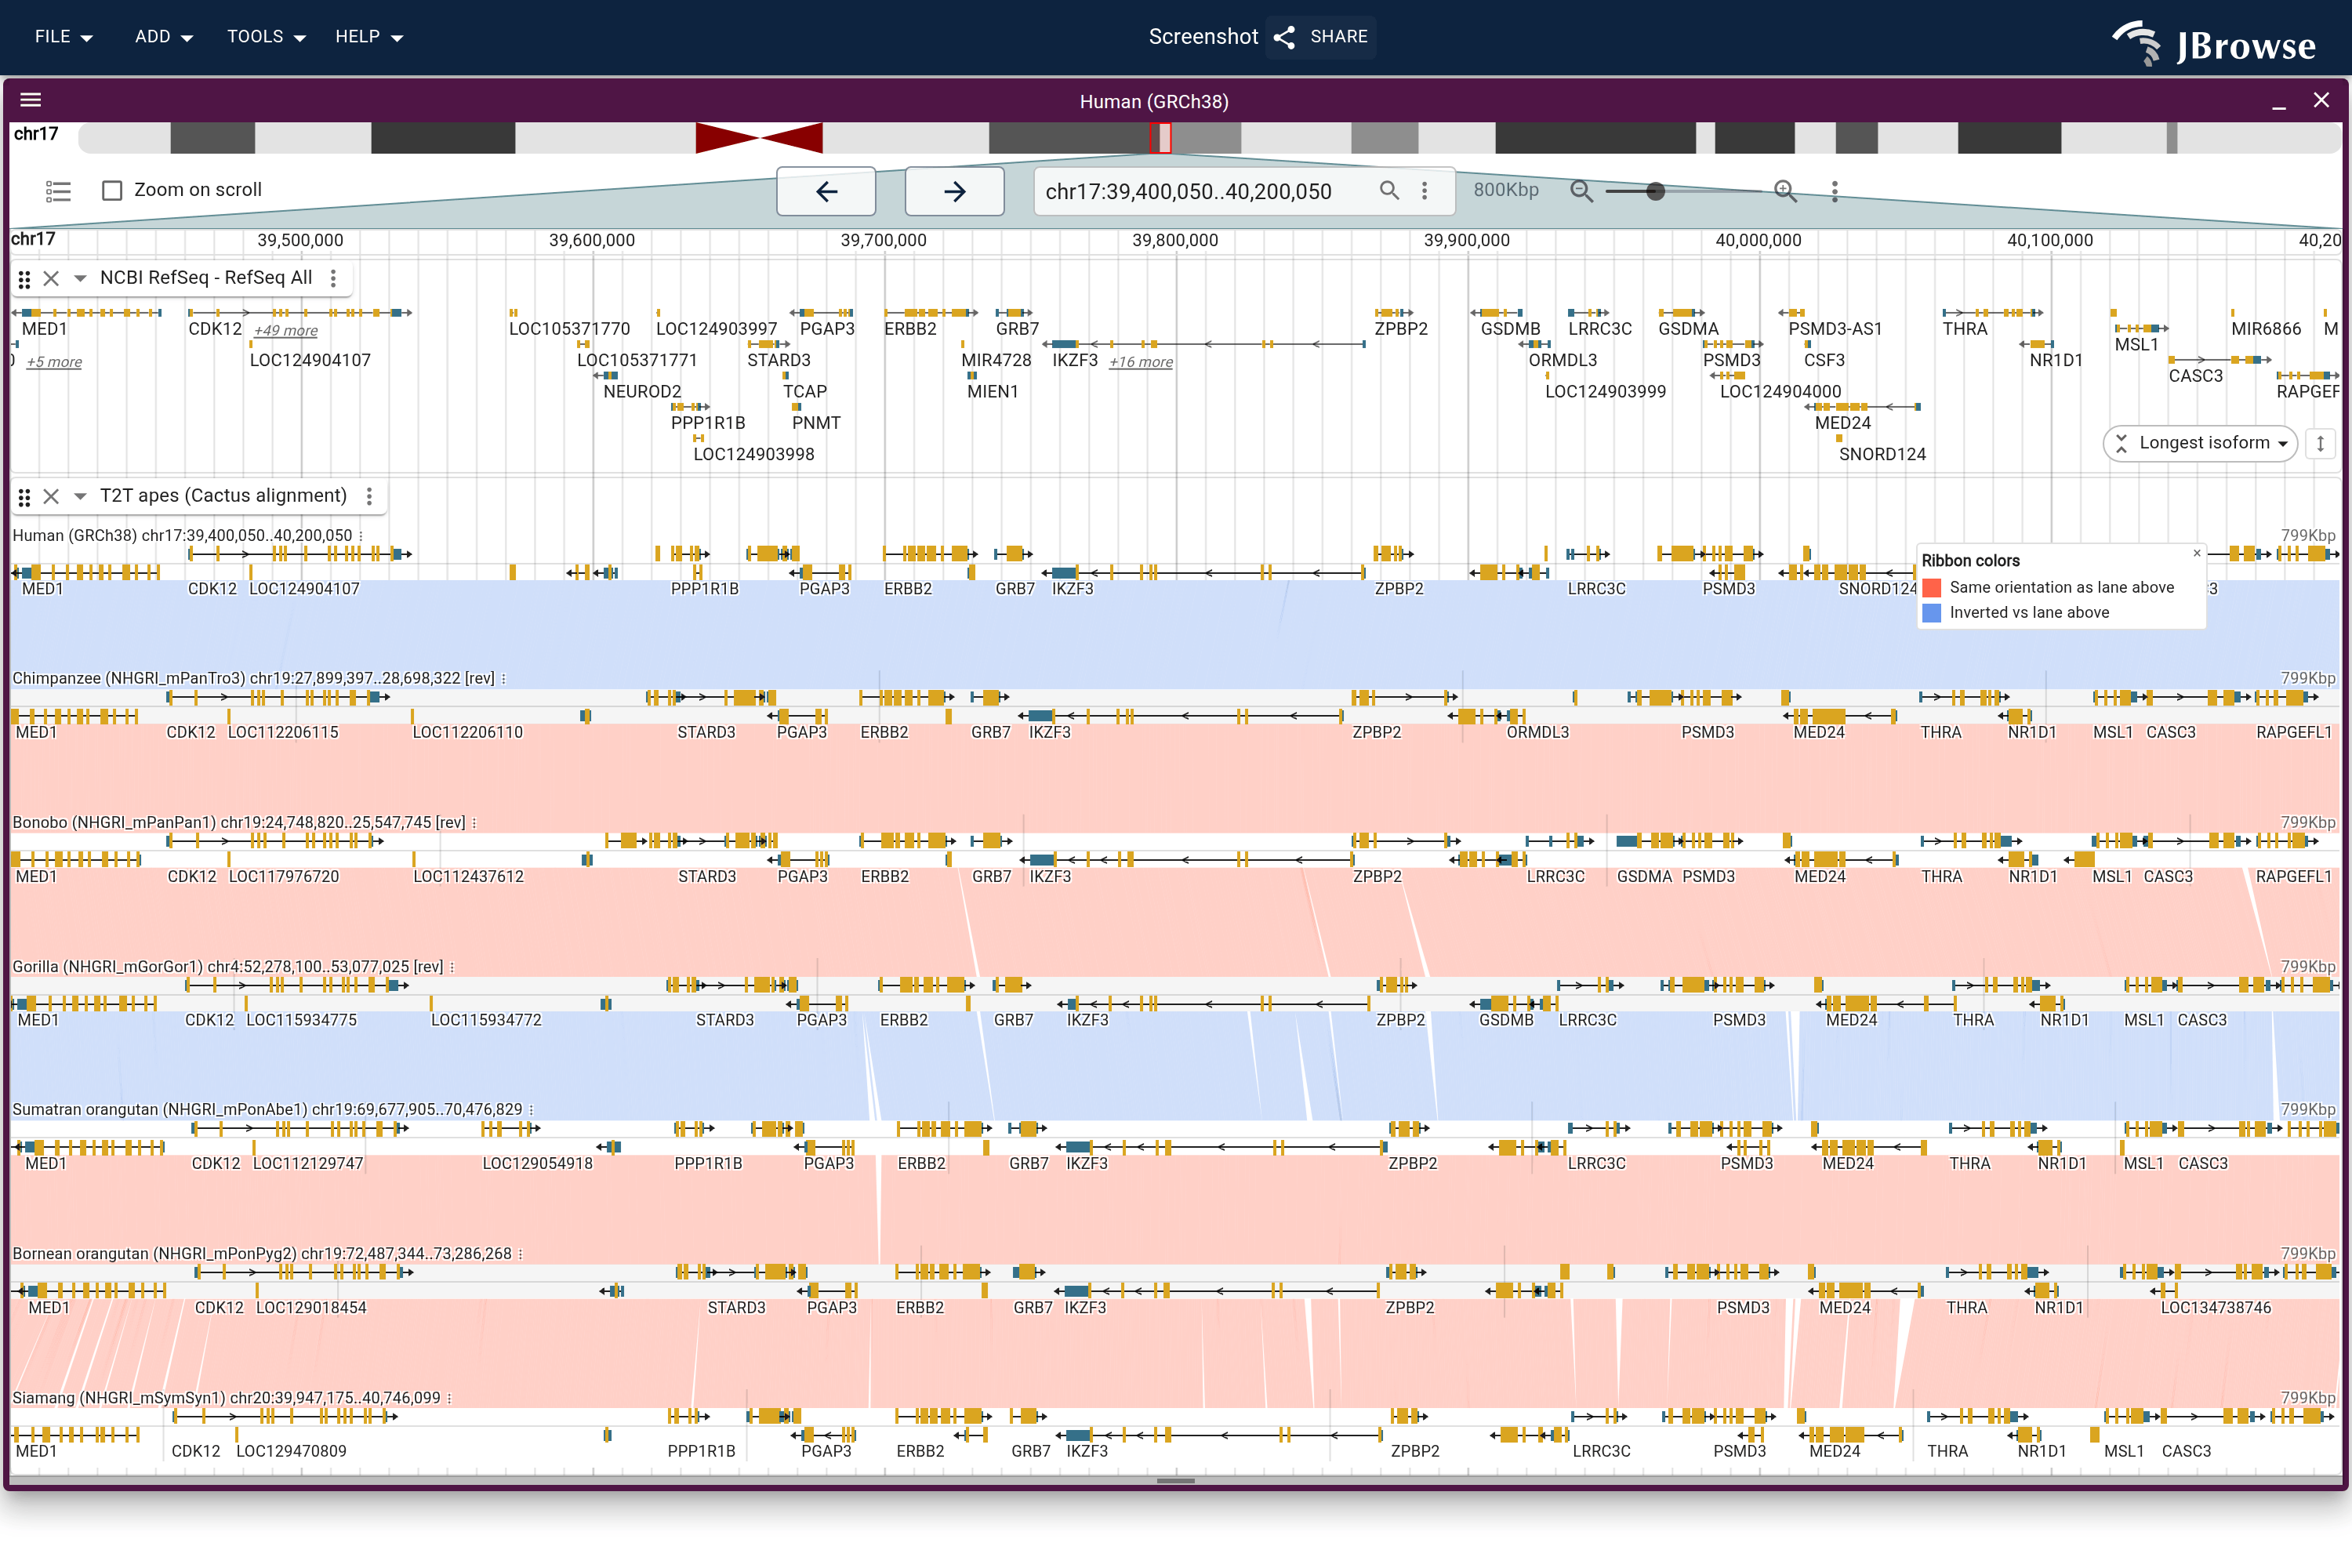2352x1568 pixels.
Task: Open the Longest isoform dropdown
Action: pos(2200,443)
